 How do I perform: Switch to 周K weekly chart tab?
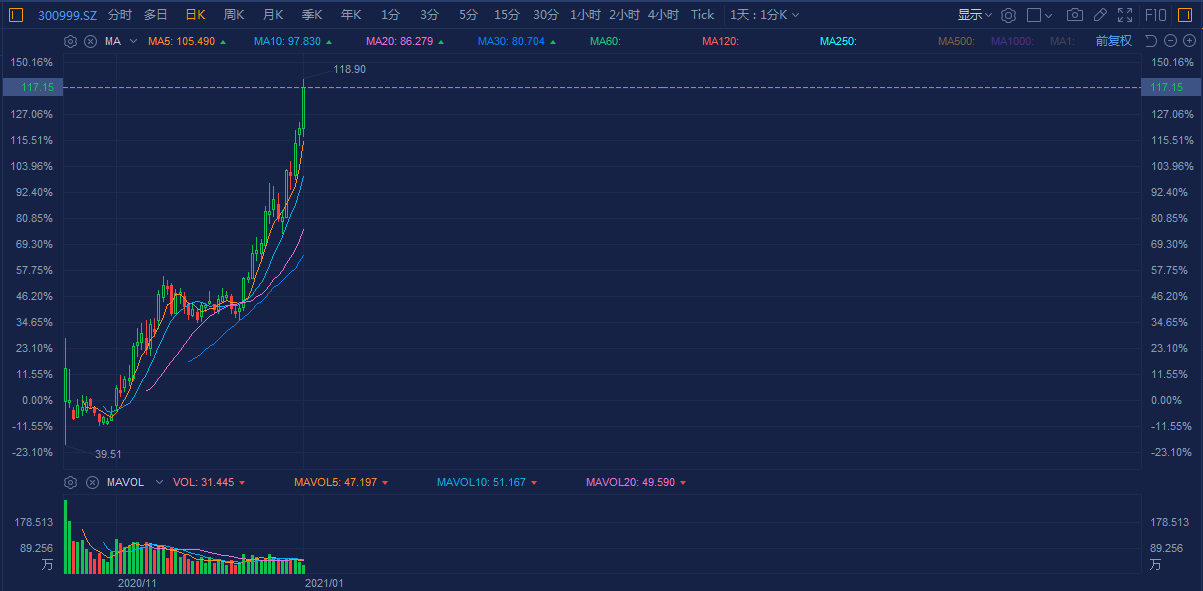(234, 15)
